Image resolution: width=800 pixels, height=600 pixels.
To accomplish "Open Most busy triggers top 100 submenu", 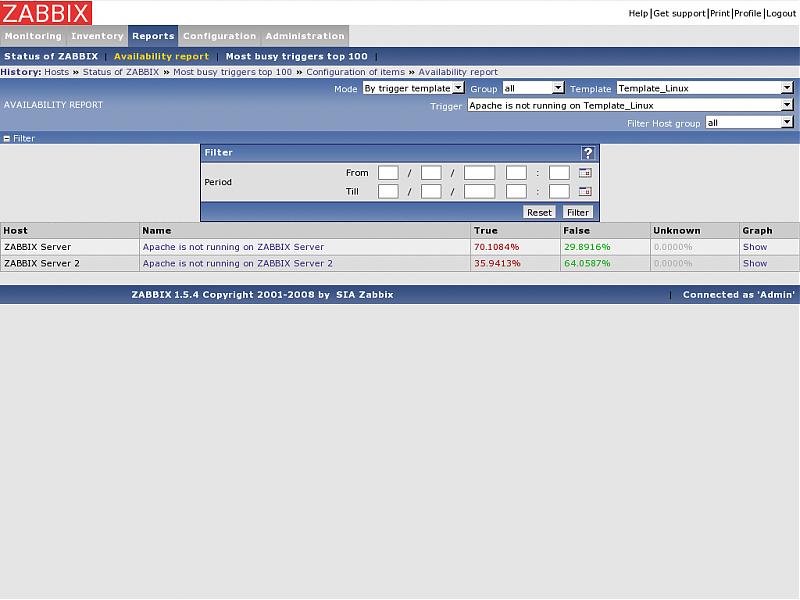I will coord(296,57).
